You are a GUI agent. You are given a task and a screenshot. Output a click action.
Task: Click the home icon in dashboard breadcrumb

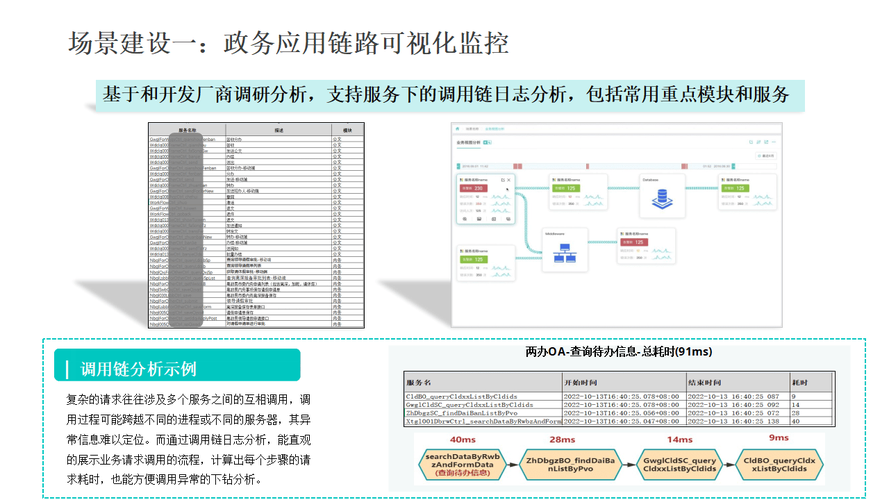click(x=458, y=129)
